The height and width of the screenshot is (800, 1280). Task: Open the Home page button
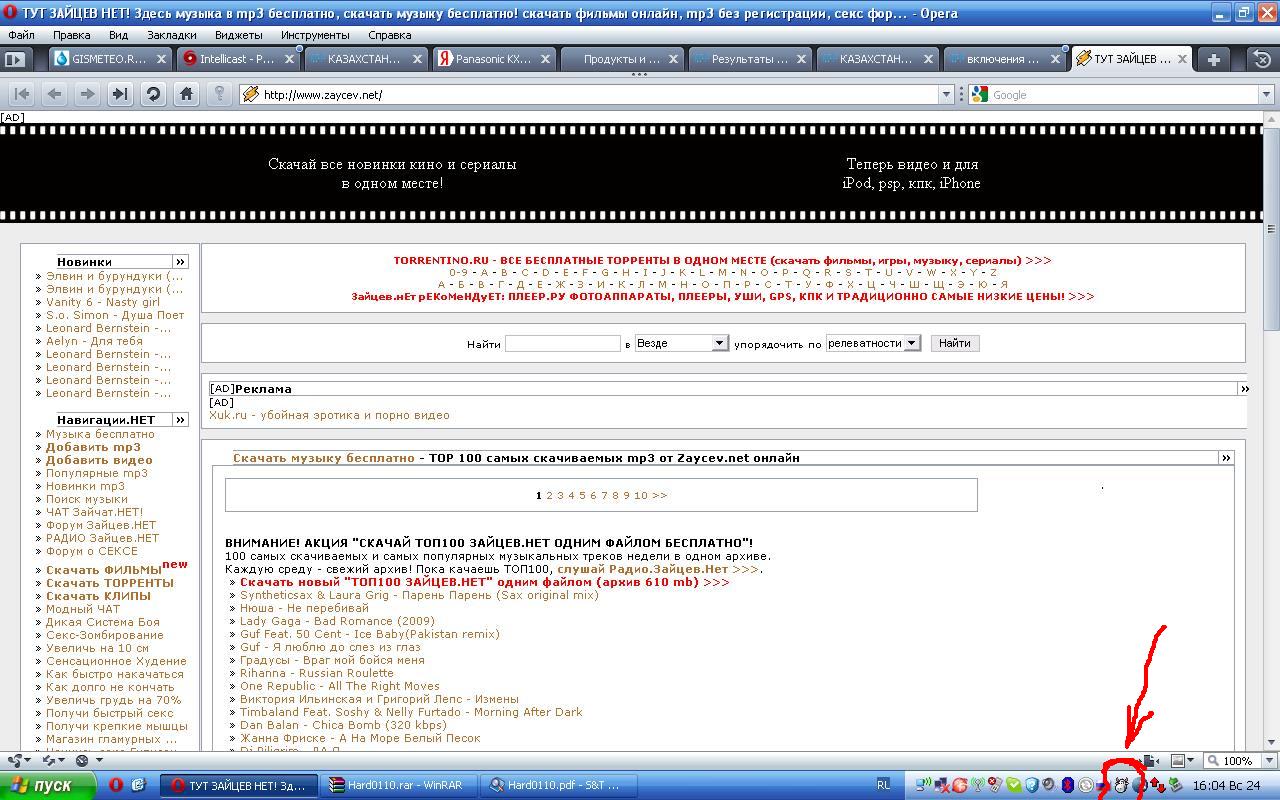(x=186, y=94)
